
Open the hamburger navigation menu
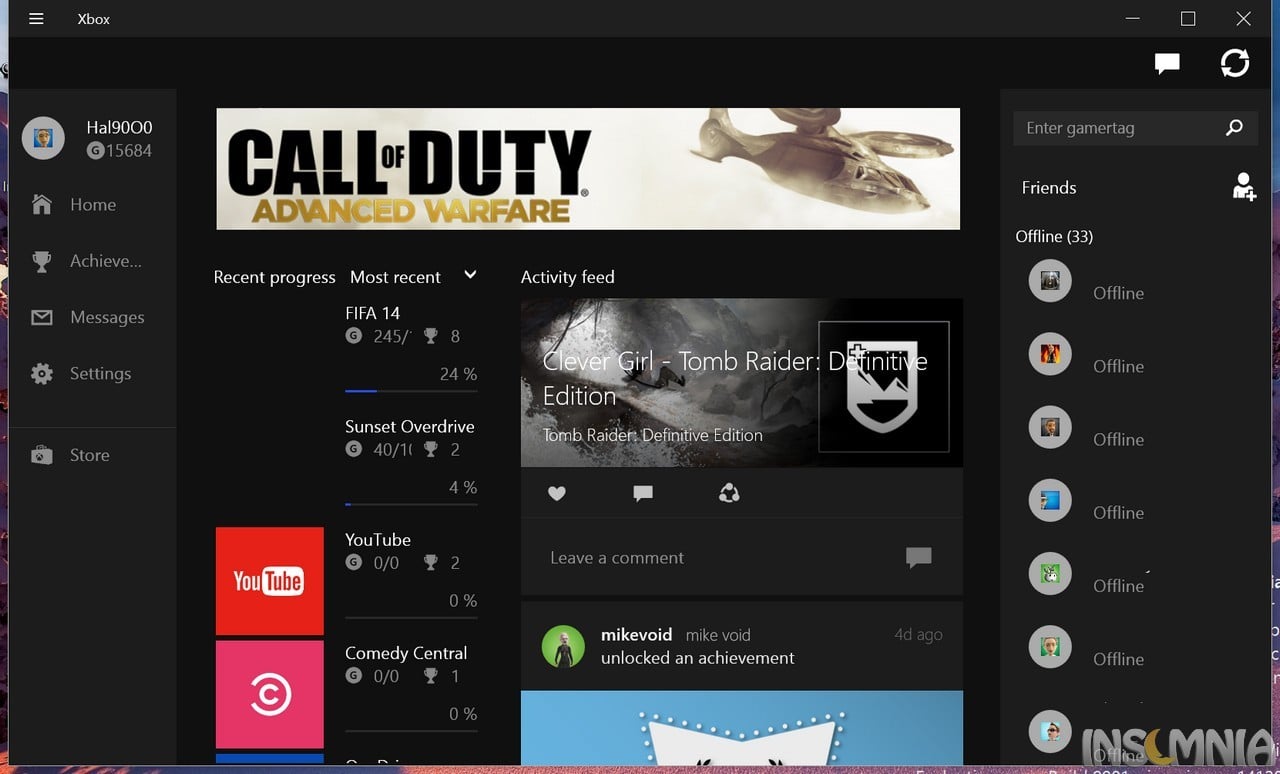[x=36, y=19]
